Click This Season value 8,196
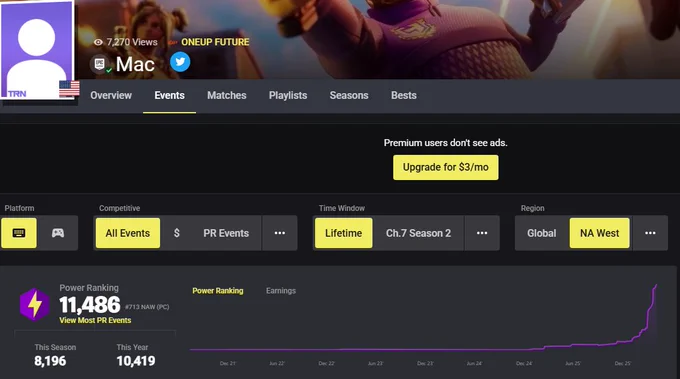The image size is (680, 379). click(50, 361)
